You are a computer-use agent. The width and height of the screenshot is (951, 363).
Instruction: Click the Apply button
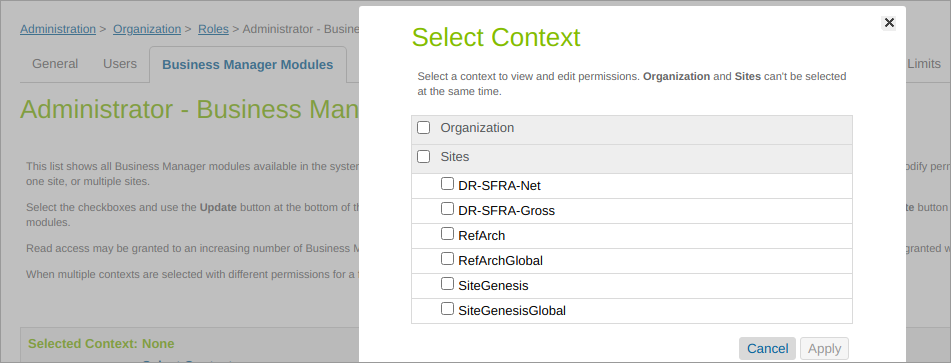click(824, 348)
